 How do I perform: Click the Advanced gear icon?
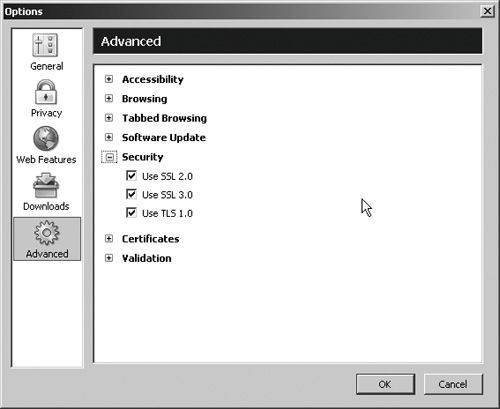[47, 233]
